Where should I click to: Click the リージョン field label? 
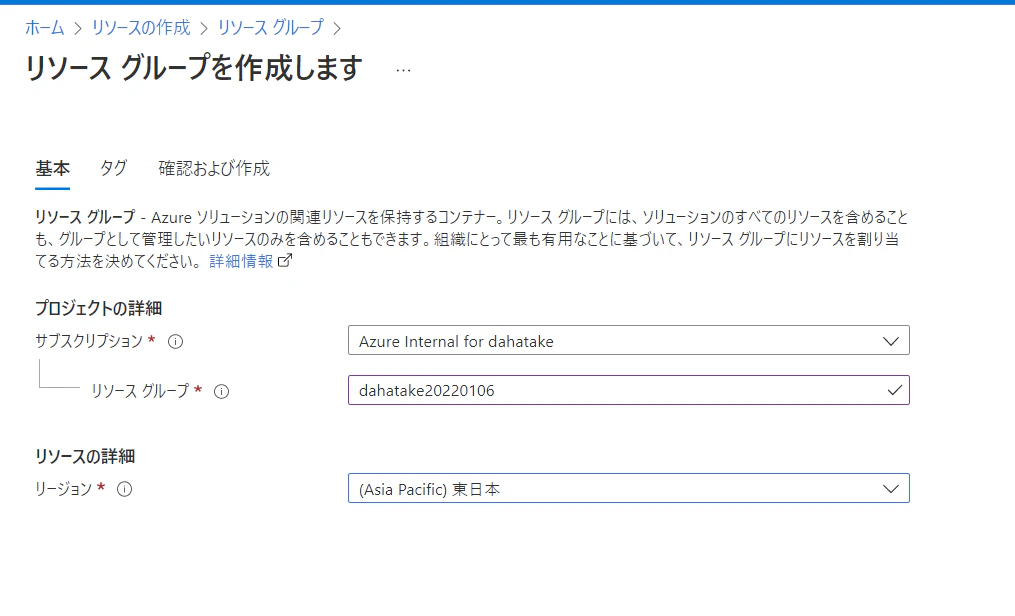coord(63,489)
